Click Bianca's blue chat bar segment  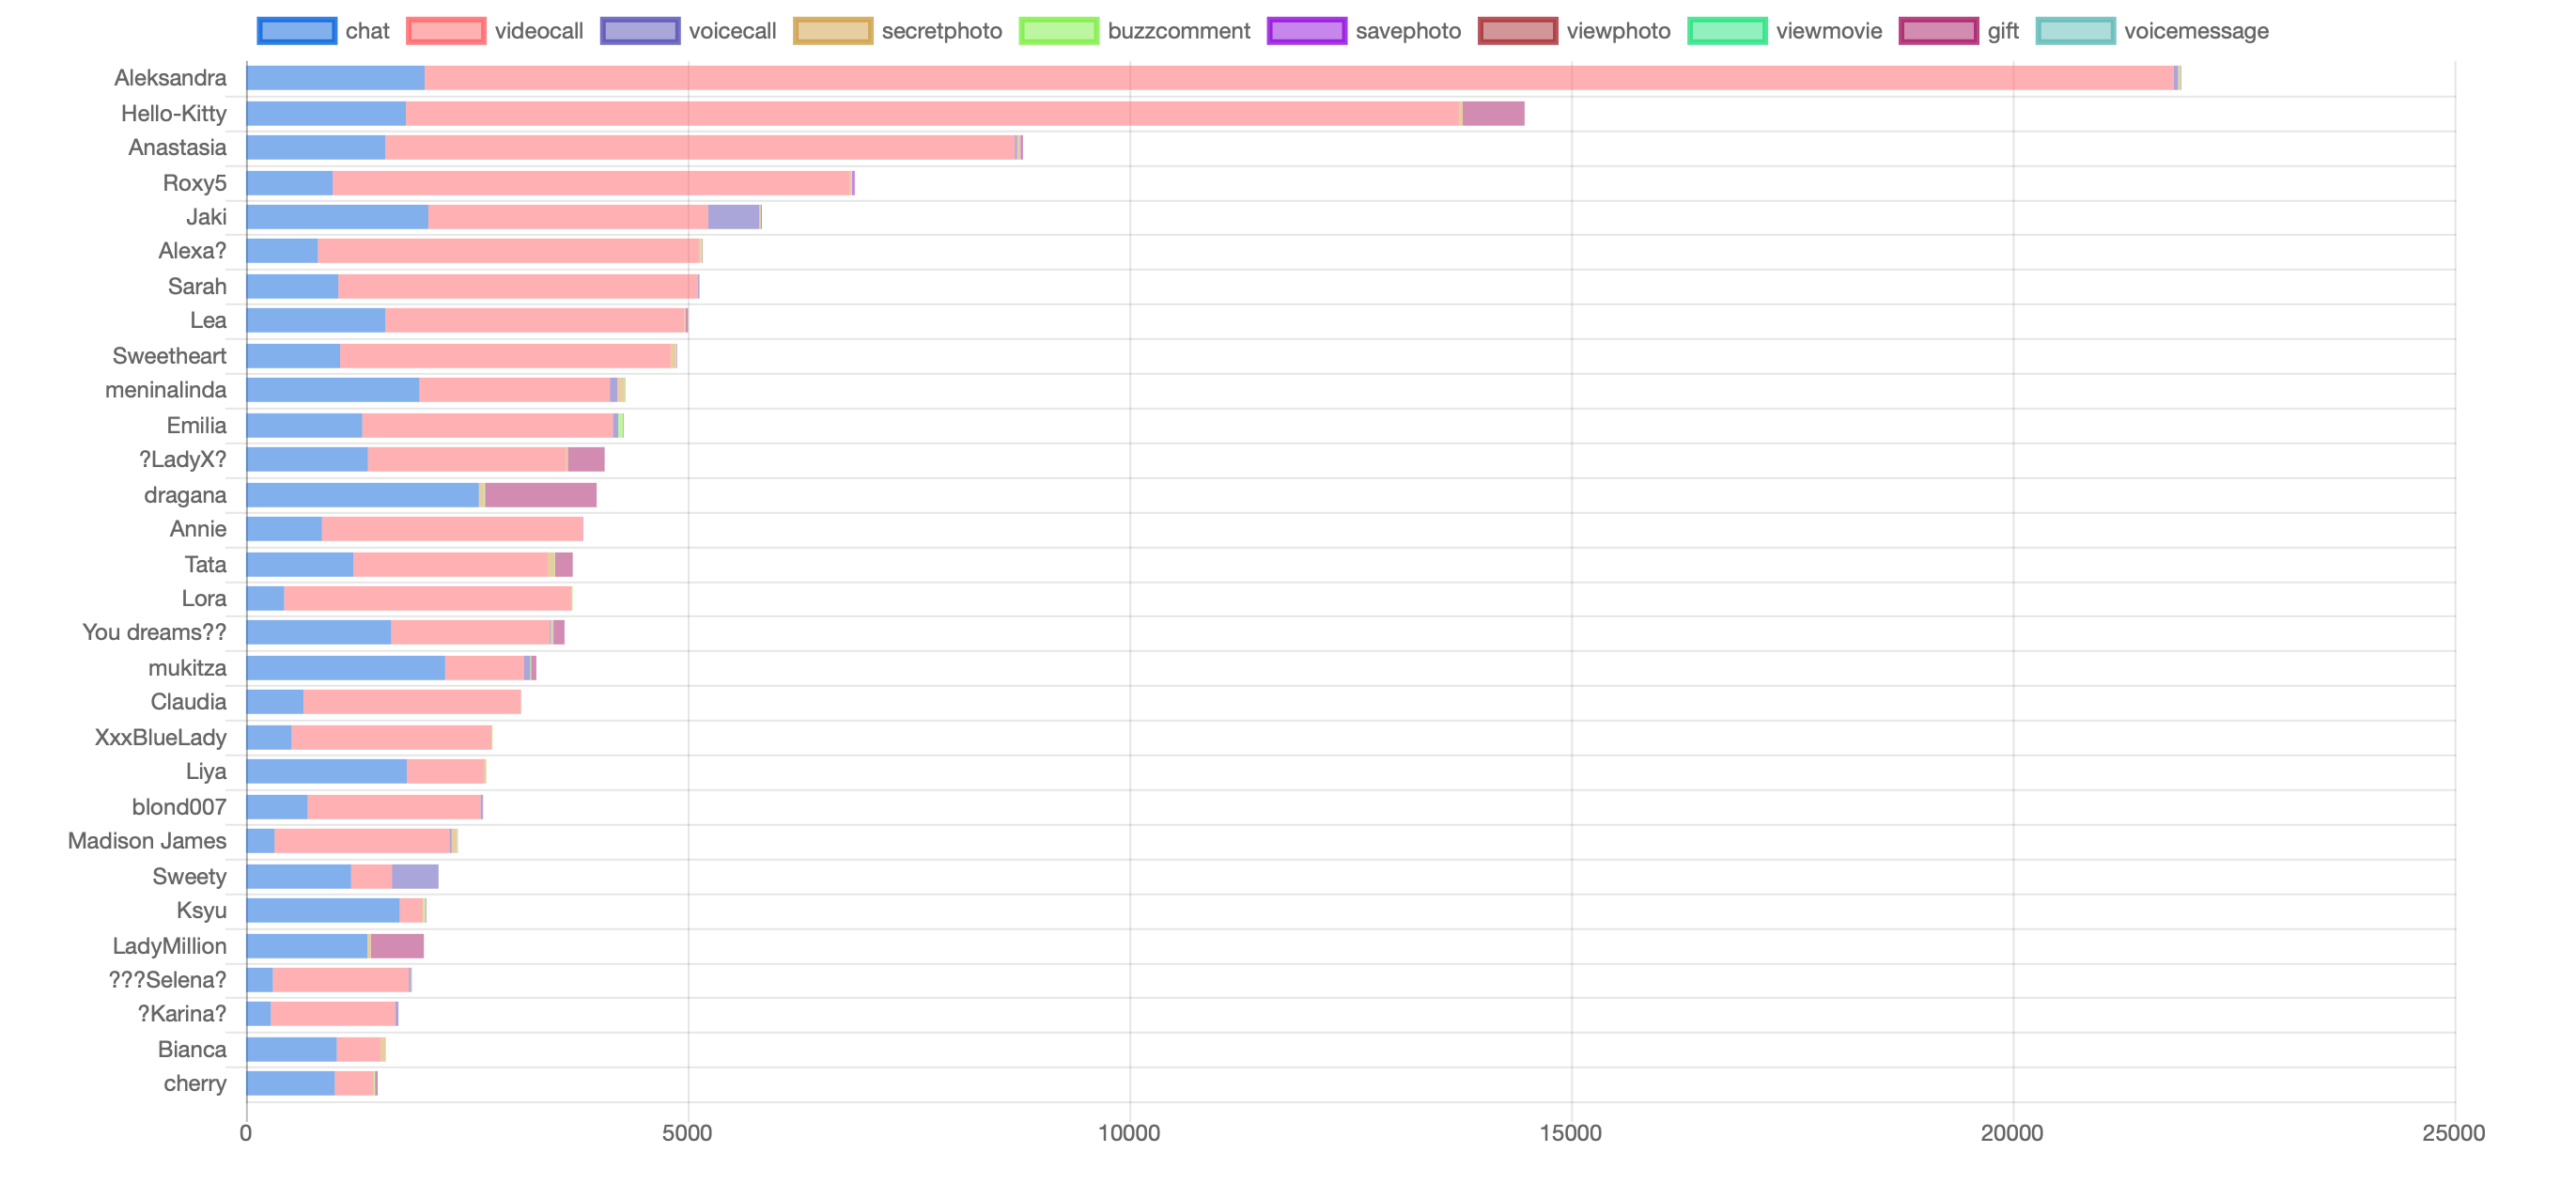[292, 1049]
